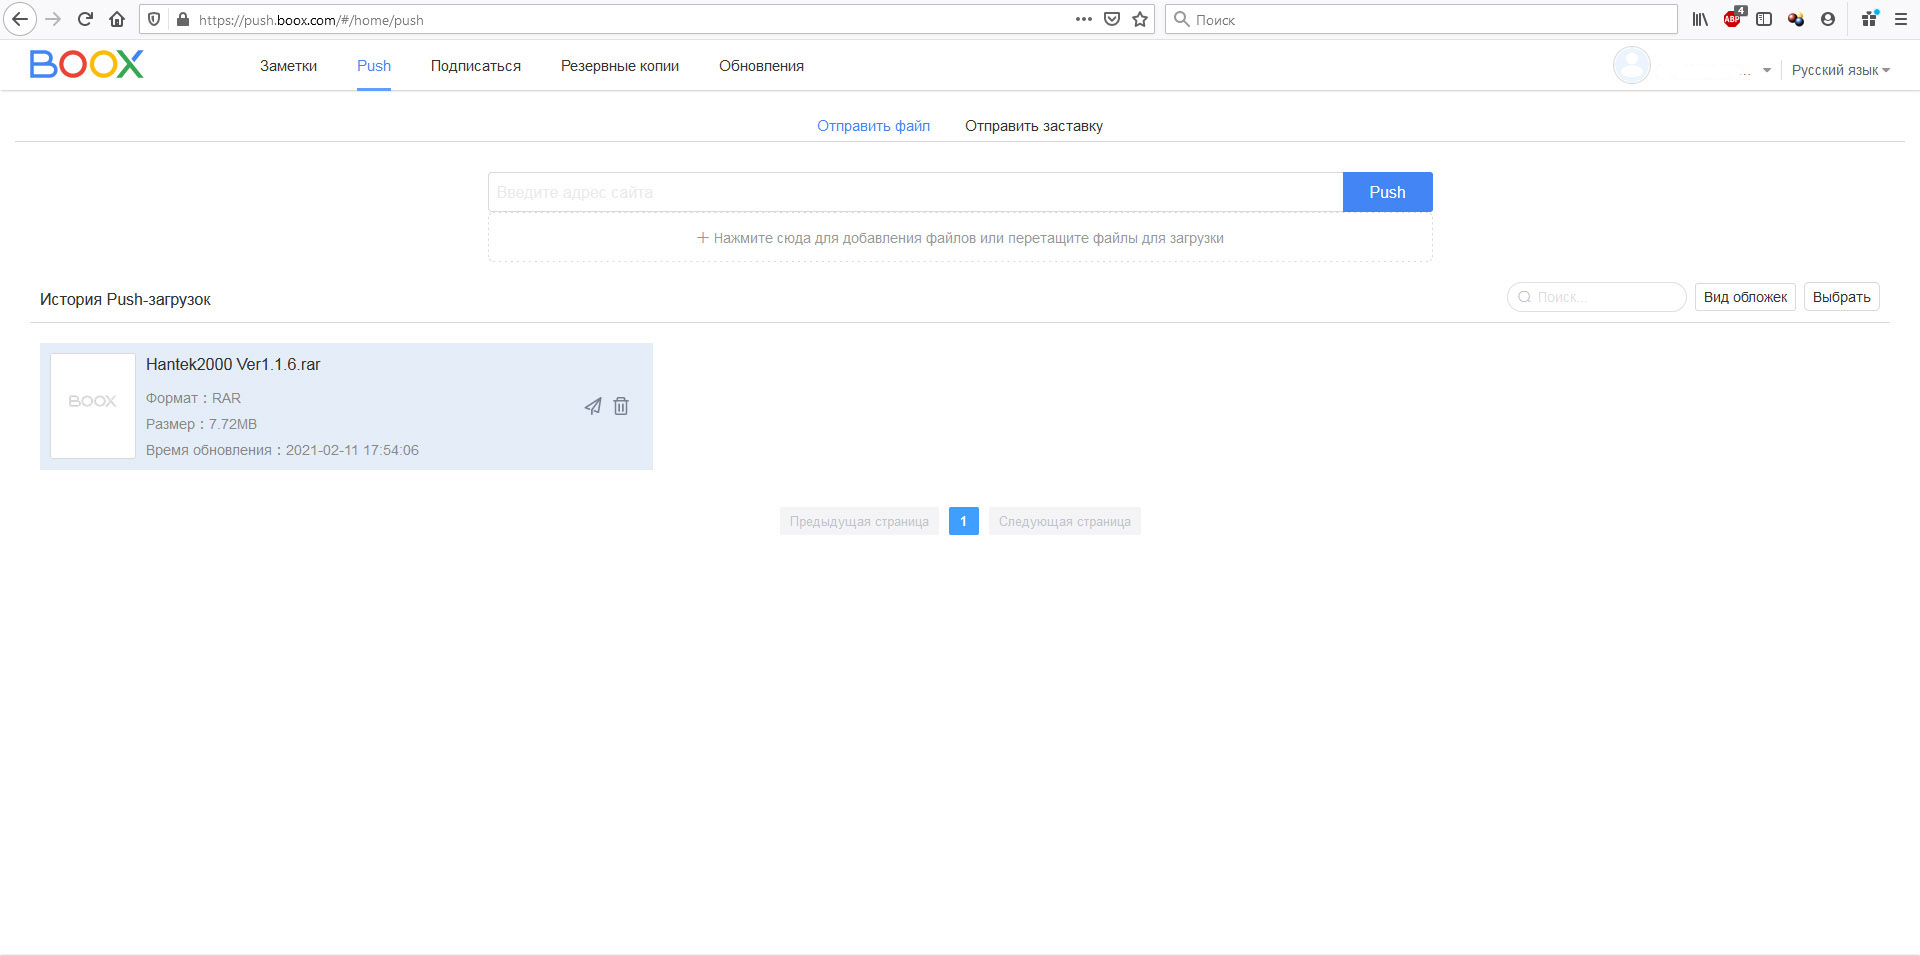Open the Заметки tab
The height and width of the screenshot is (956, 1920).
pos(288,66)
